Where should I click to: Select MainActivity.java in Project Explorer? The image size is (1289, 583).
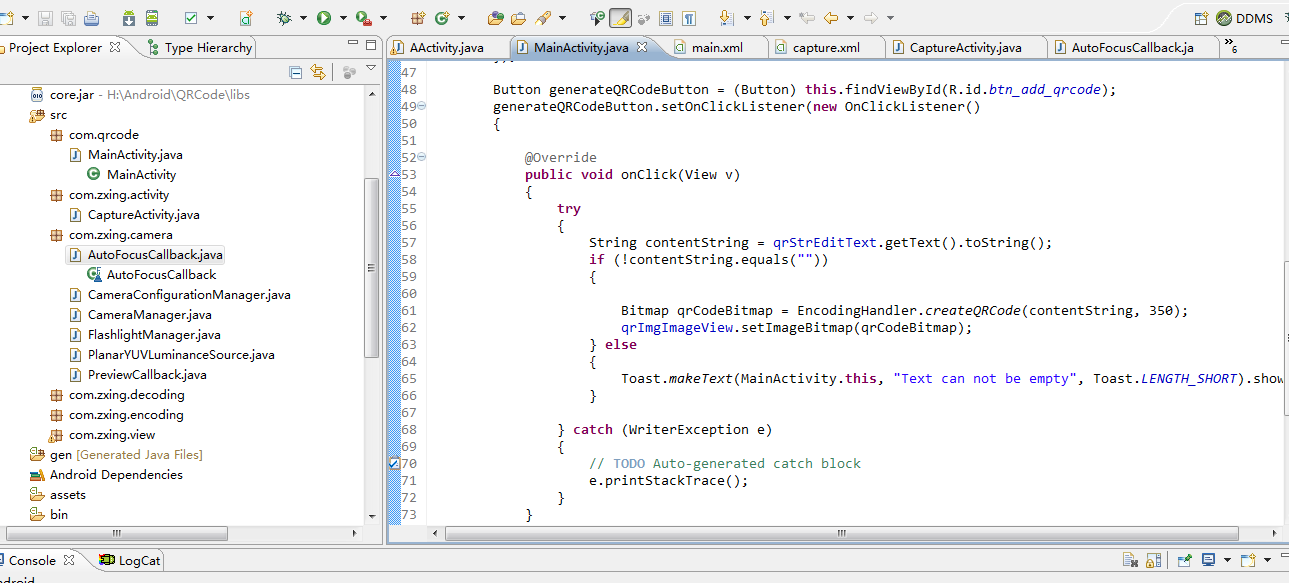point(135,155)
